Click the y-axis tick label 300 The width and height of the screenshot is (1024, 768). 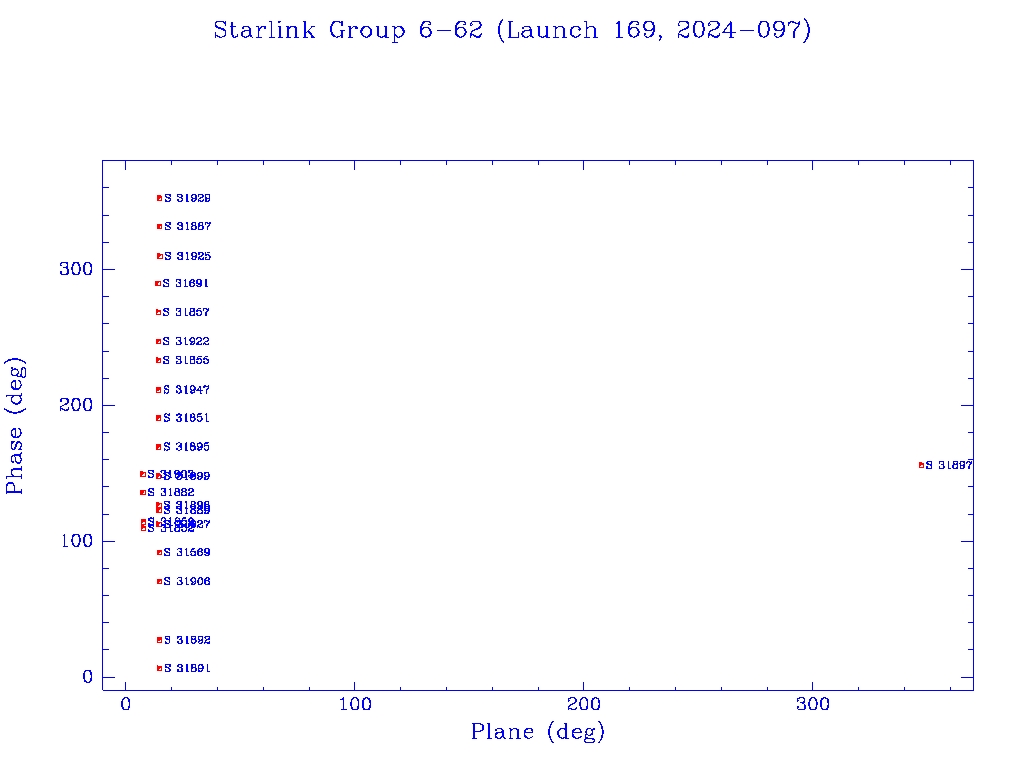(x=76, y=269)
